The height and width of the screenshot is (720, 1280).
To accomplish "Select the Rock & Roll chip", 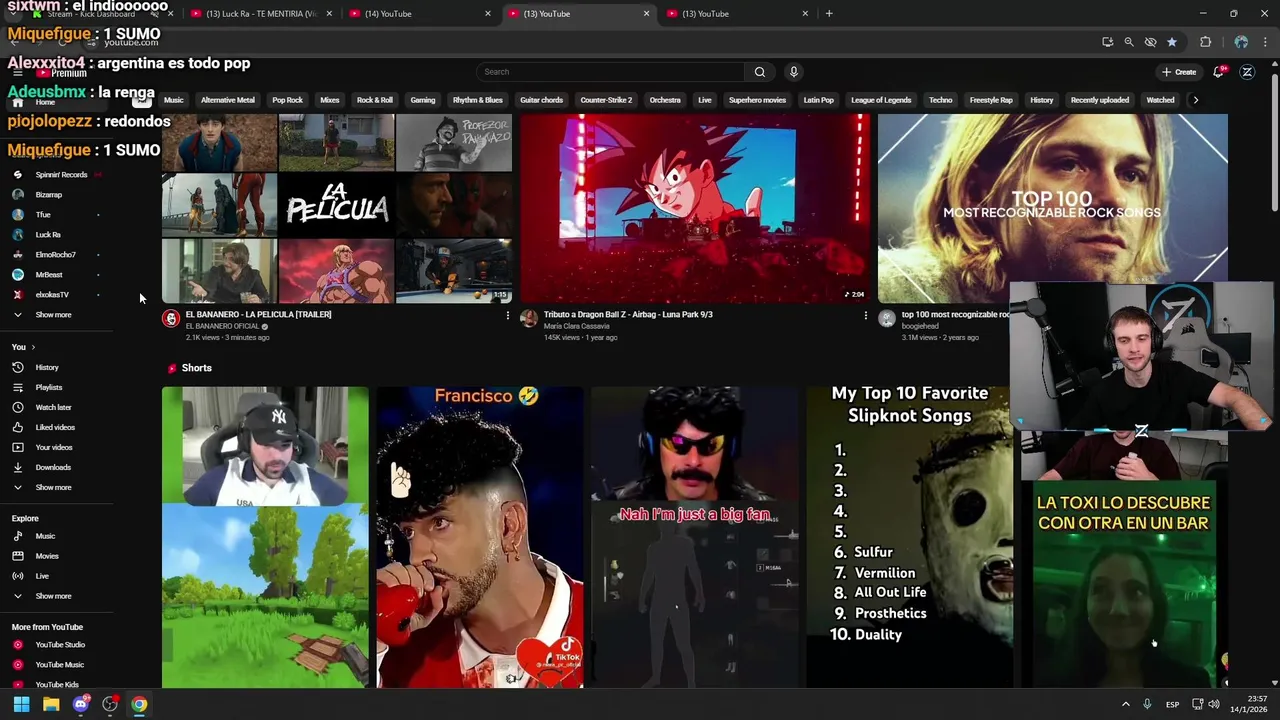I will [x=375, y=100].
